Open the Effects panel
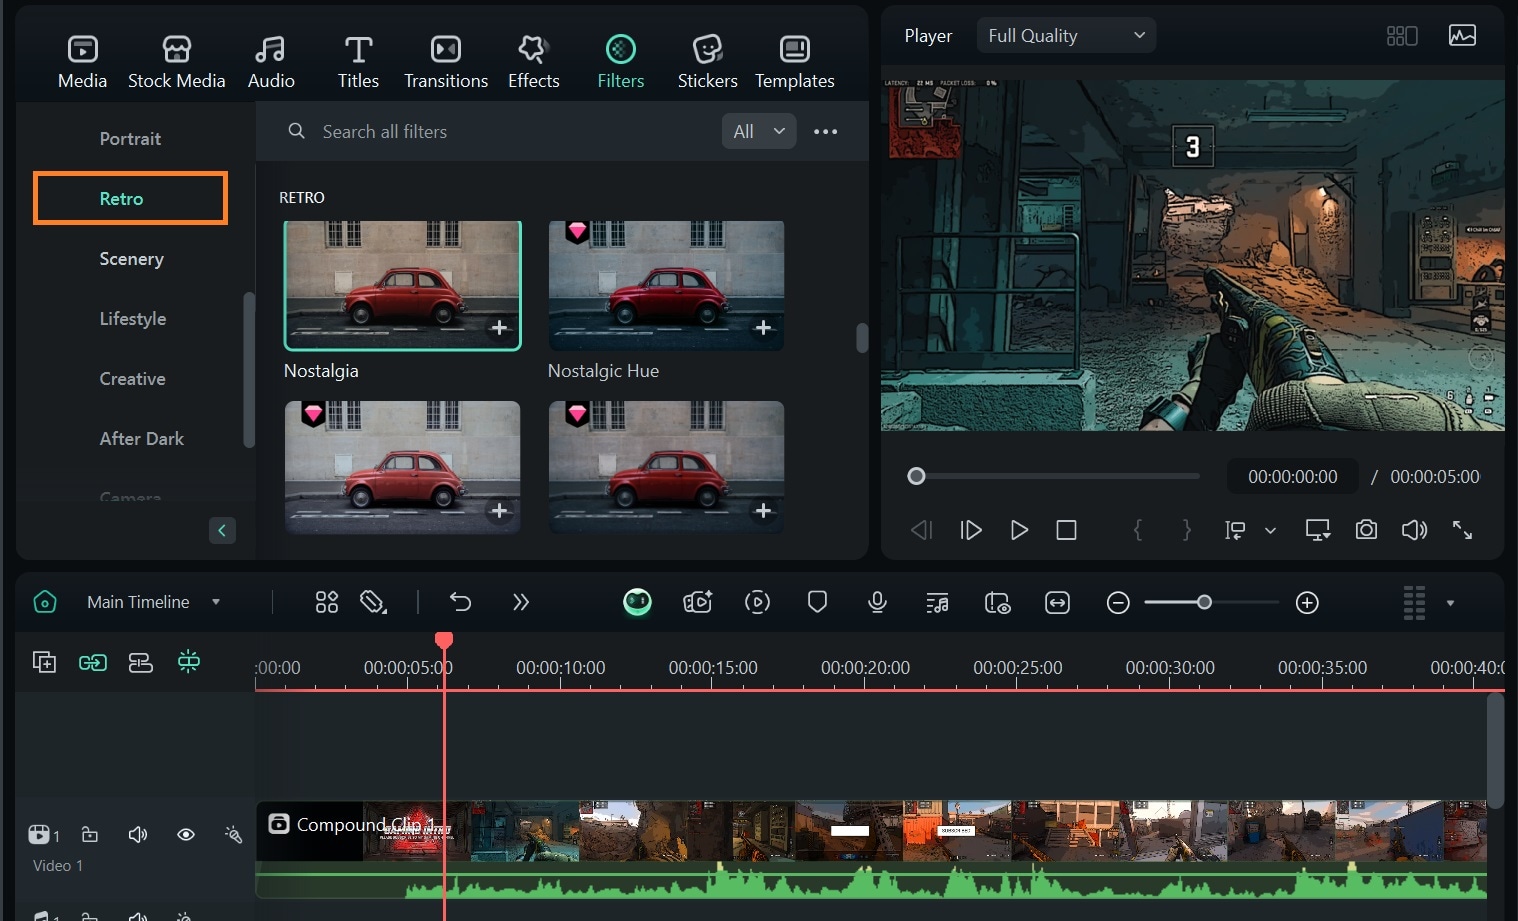 coord(533,61)
